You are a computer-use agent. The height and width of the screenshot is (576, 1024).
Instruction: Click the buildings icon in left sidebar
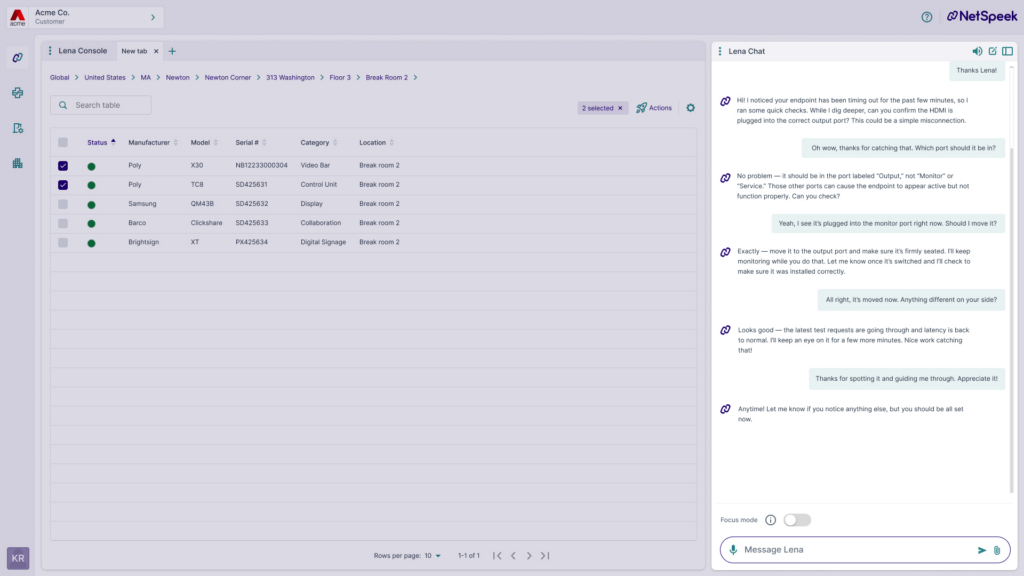coord(17,163)
